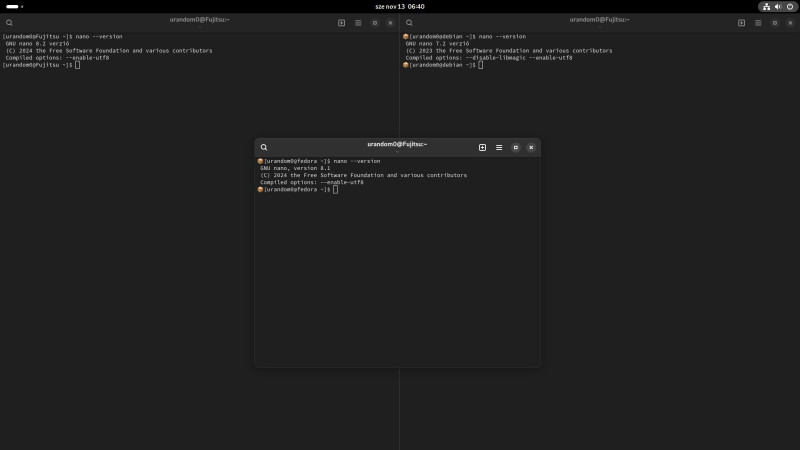Open the hamburger menu in the right debian terminal

pos(758,23)
